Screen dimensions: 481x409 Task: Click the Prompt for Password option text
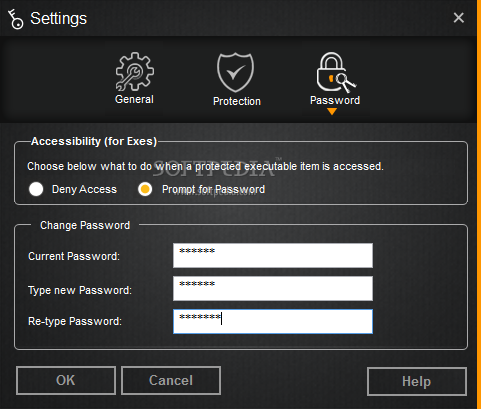tap(213, 189)
